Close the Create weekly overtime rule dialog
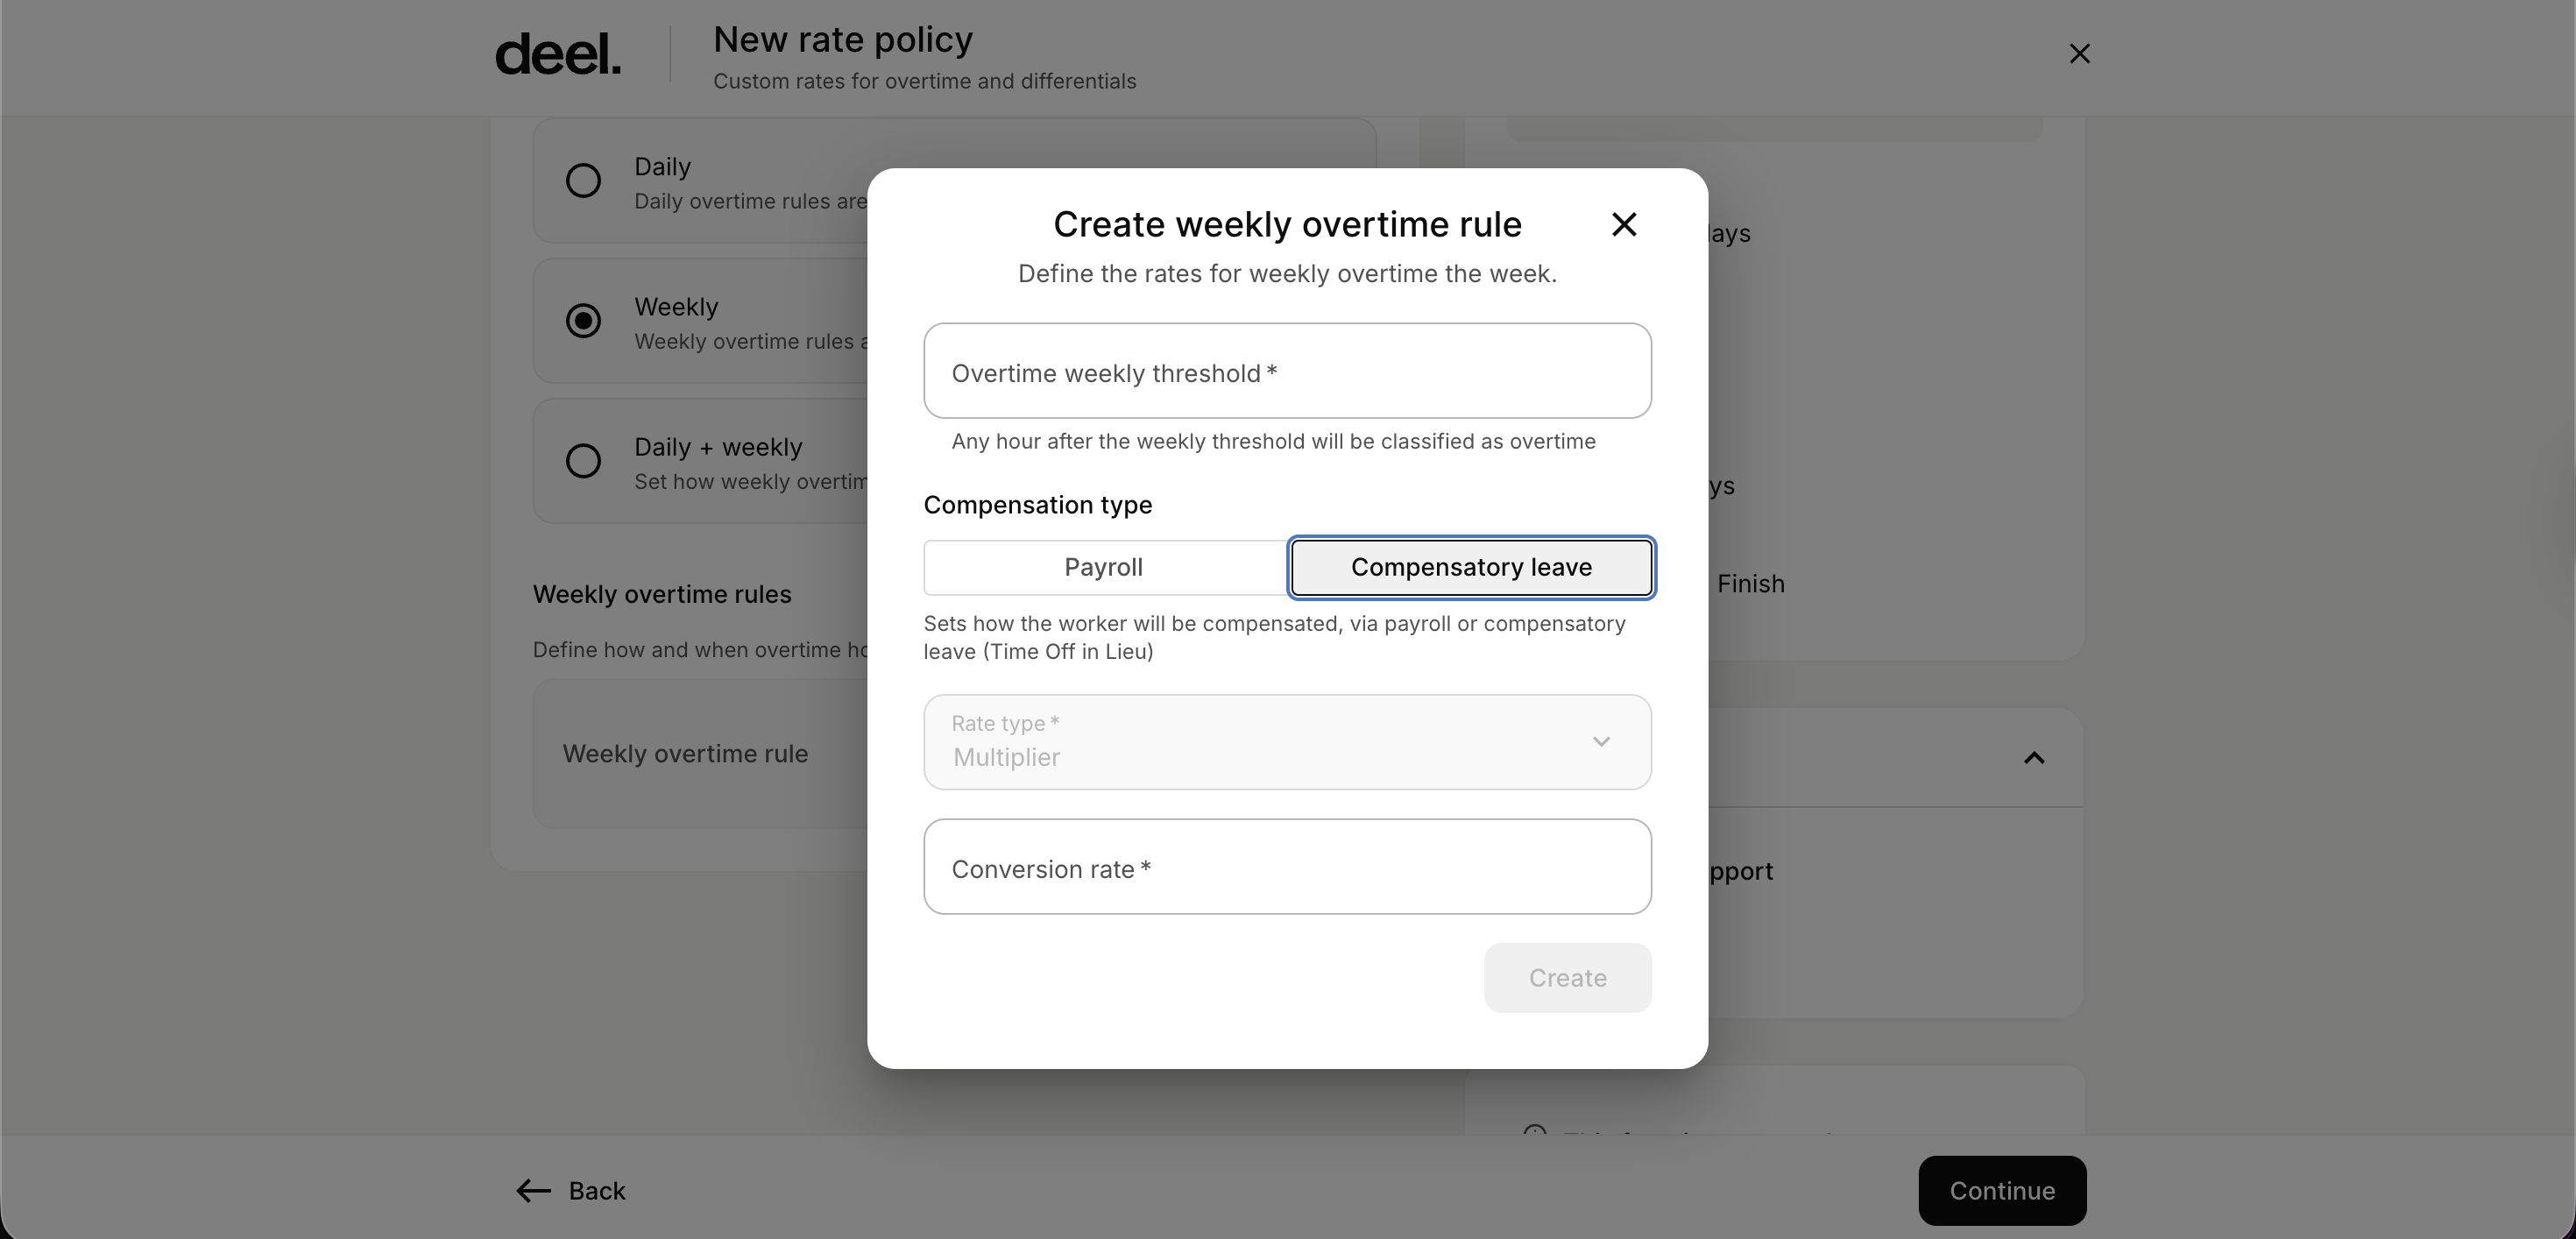Viewport: 2576px width, 1239px height. (x=1624, y=224)
